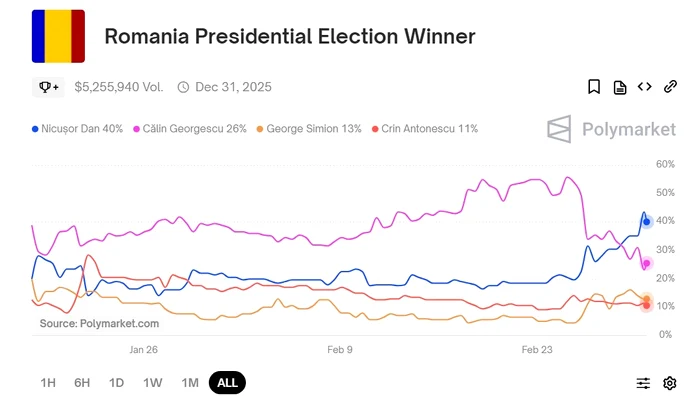The height and width of the screenshot is (396, 700).
Task: Select the ALL time range
Action: (x=227, y=383)
